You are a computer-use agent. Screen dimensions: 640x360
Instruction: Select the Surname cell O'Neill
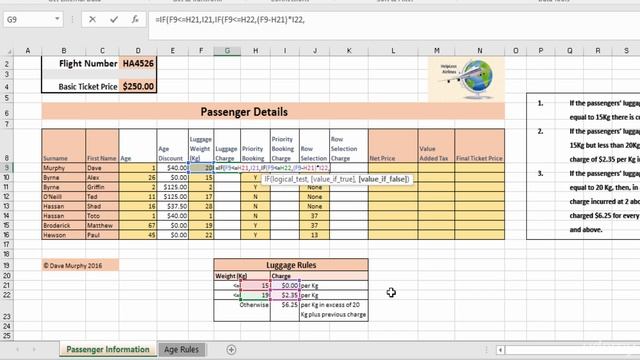point(64,197)
